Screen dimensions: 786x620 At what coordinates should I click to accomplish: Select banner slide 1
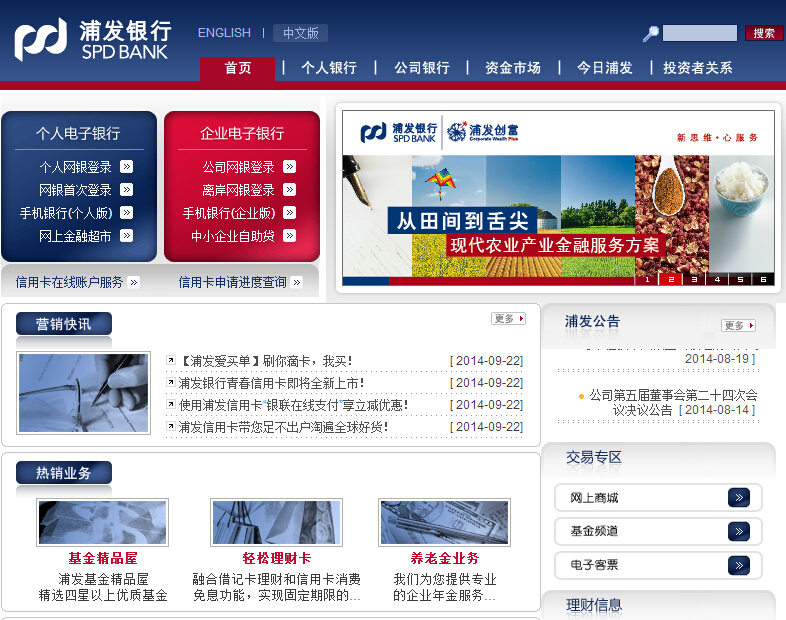click(x=647, y=280)
